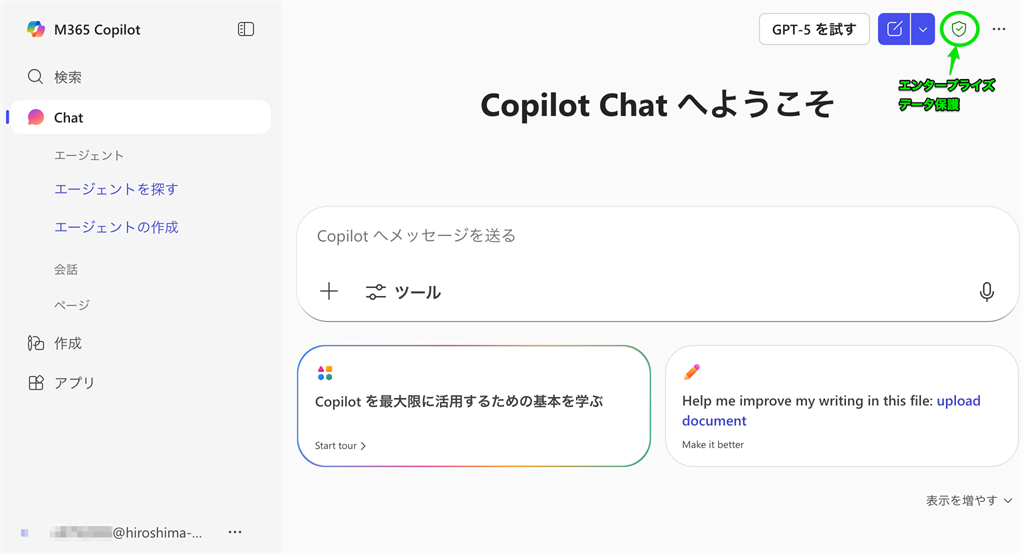The image size is (1023, 554).
Task: Select the Chat item in sidebar
Action: coord(68,117)
